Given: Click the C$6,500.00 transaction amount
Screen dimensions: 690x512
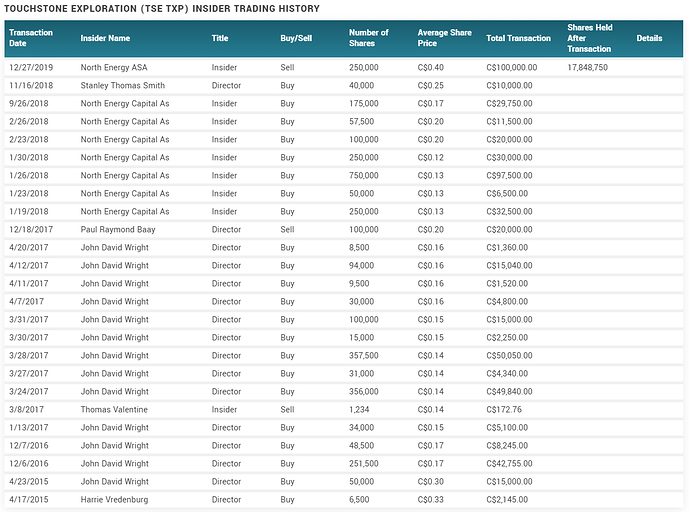Looking at the screenshot, I should (507, 194).
